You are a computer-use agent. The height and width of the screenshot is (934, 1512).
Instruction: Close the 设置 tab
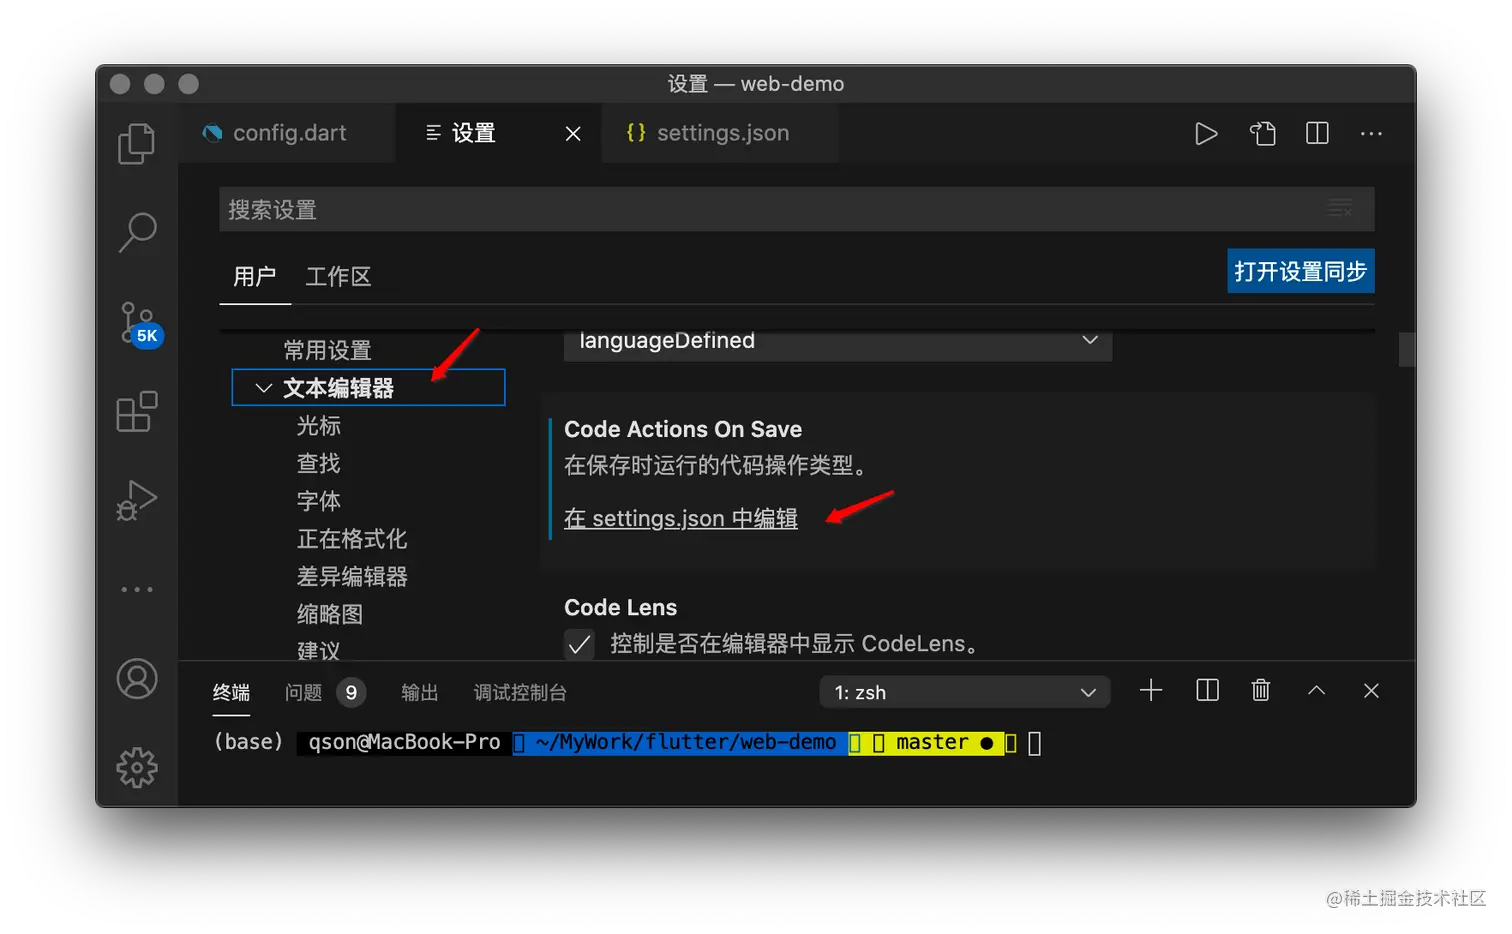pos(573,133)
